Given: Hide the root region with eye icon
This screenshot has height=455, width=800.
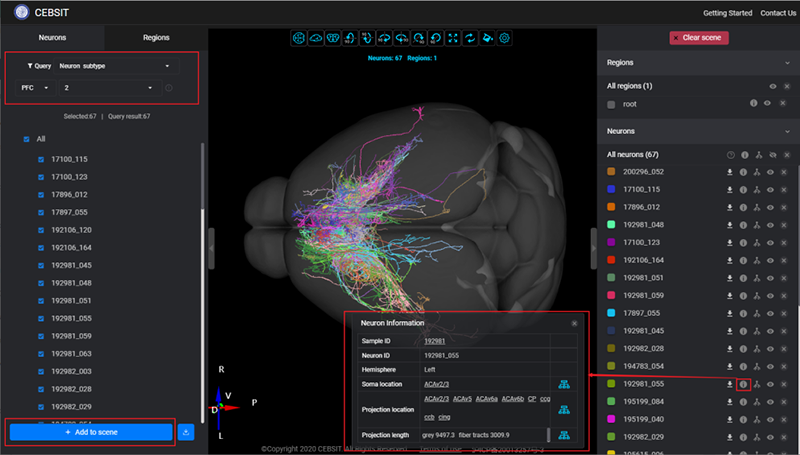Looking at the screenshot, I should pos(767,103).
